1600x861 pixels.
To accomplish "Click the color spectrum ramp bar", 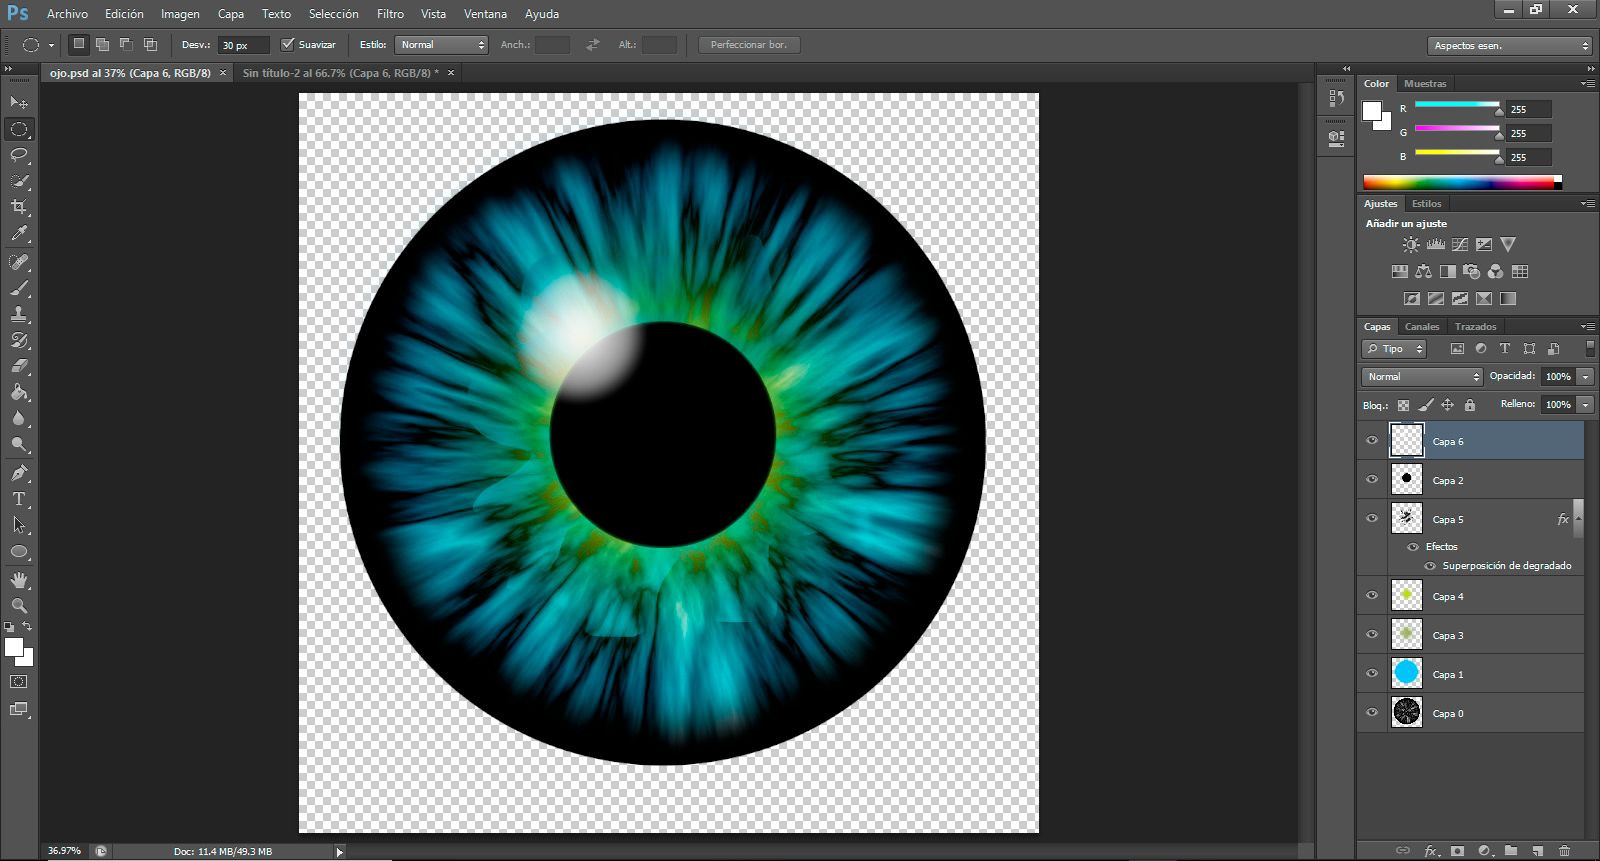I will [1462, 182].
